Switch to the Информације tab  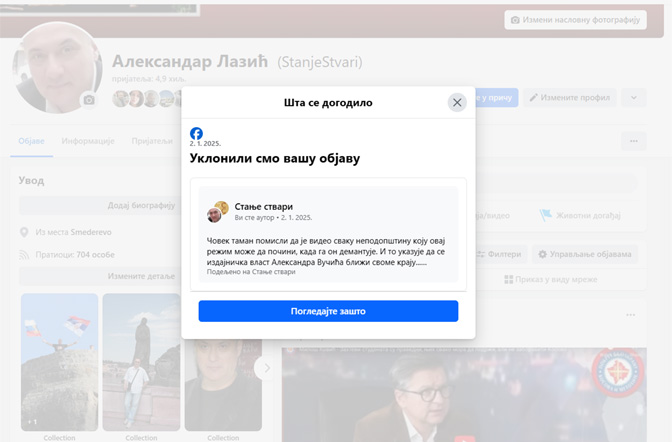(x=89, y=141)
